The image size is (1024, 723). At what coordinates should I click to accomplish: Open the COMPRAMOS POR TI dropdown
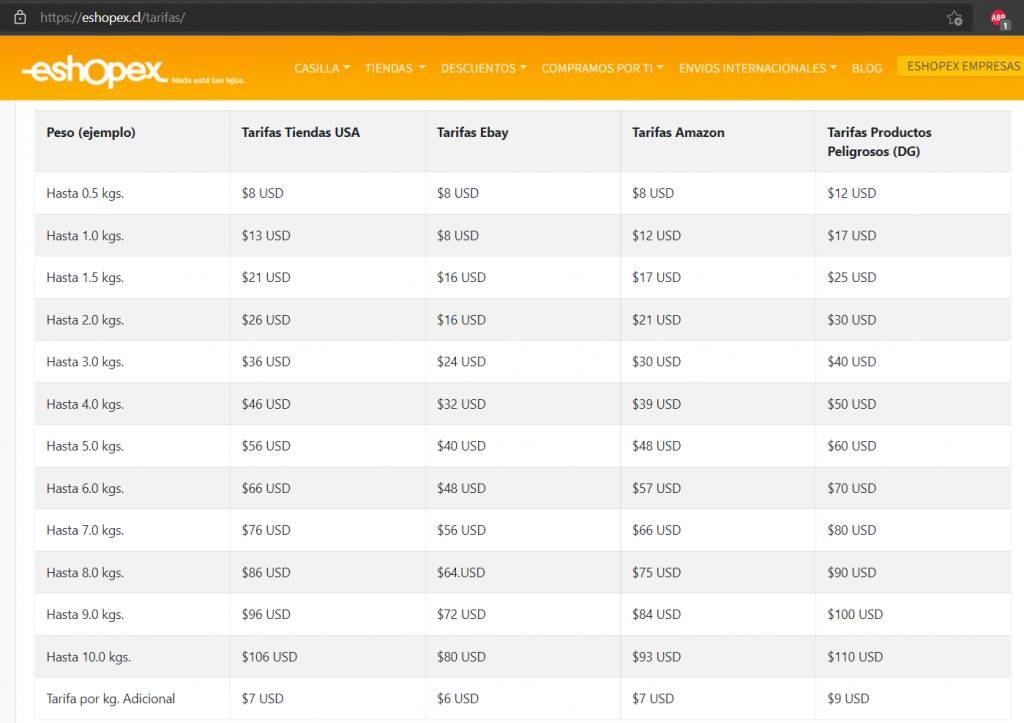click(602, 68)
